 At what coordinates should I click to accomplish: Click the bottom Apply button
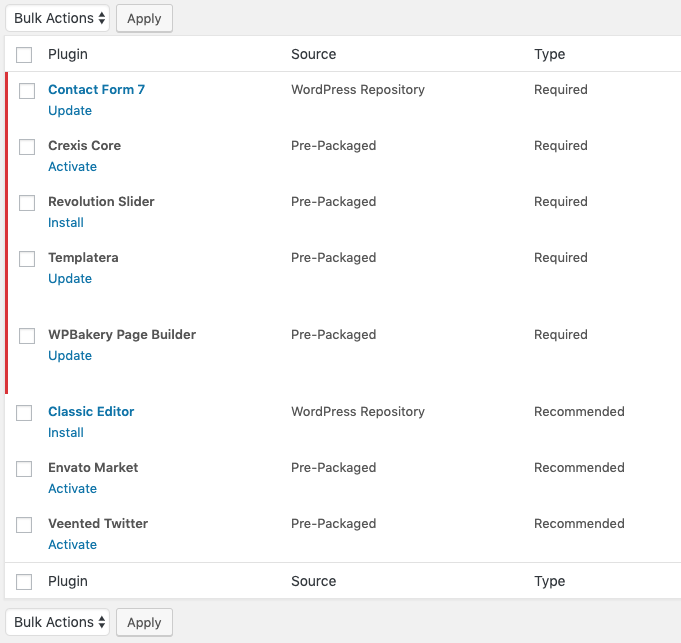(144, 622)
